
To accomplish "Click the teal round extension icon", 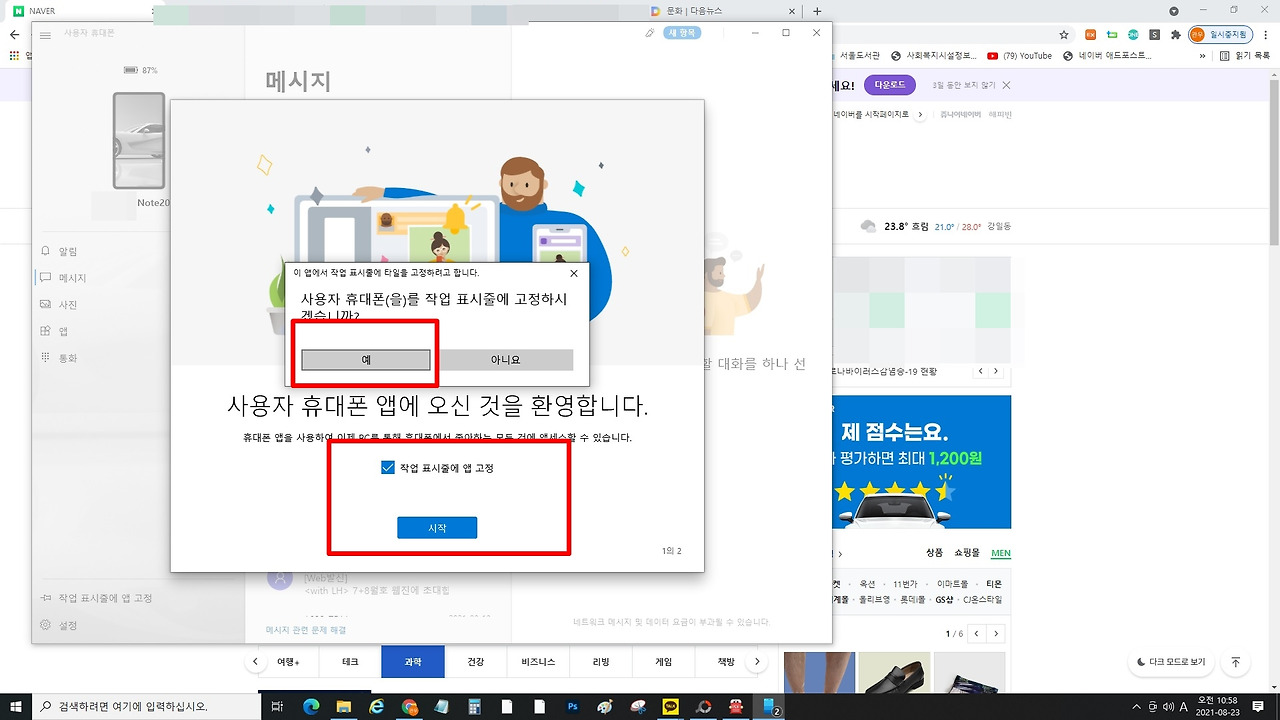I will (x=1133, y=35).
